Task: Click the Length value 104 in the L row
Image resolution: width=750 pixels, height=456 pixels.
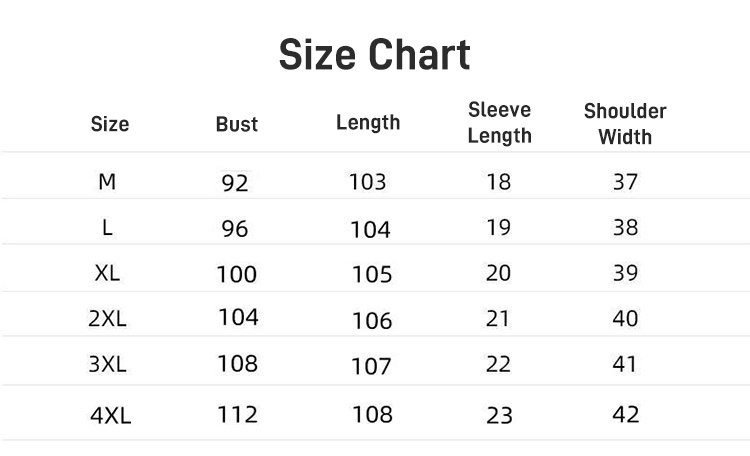Action: click(x=370, y=230)
